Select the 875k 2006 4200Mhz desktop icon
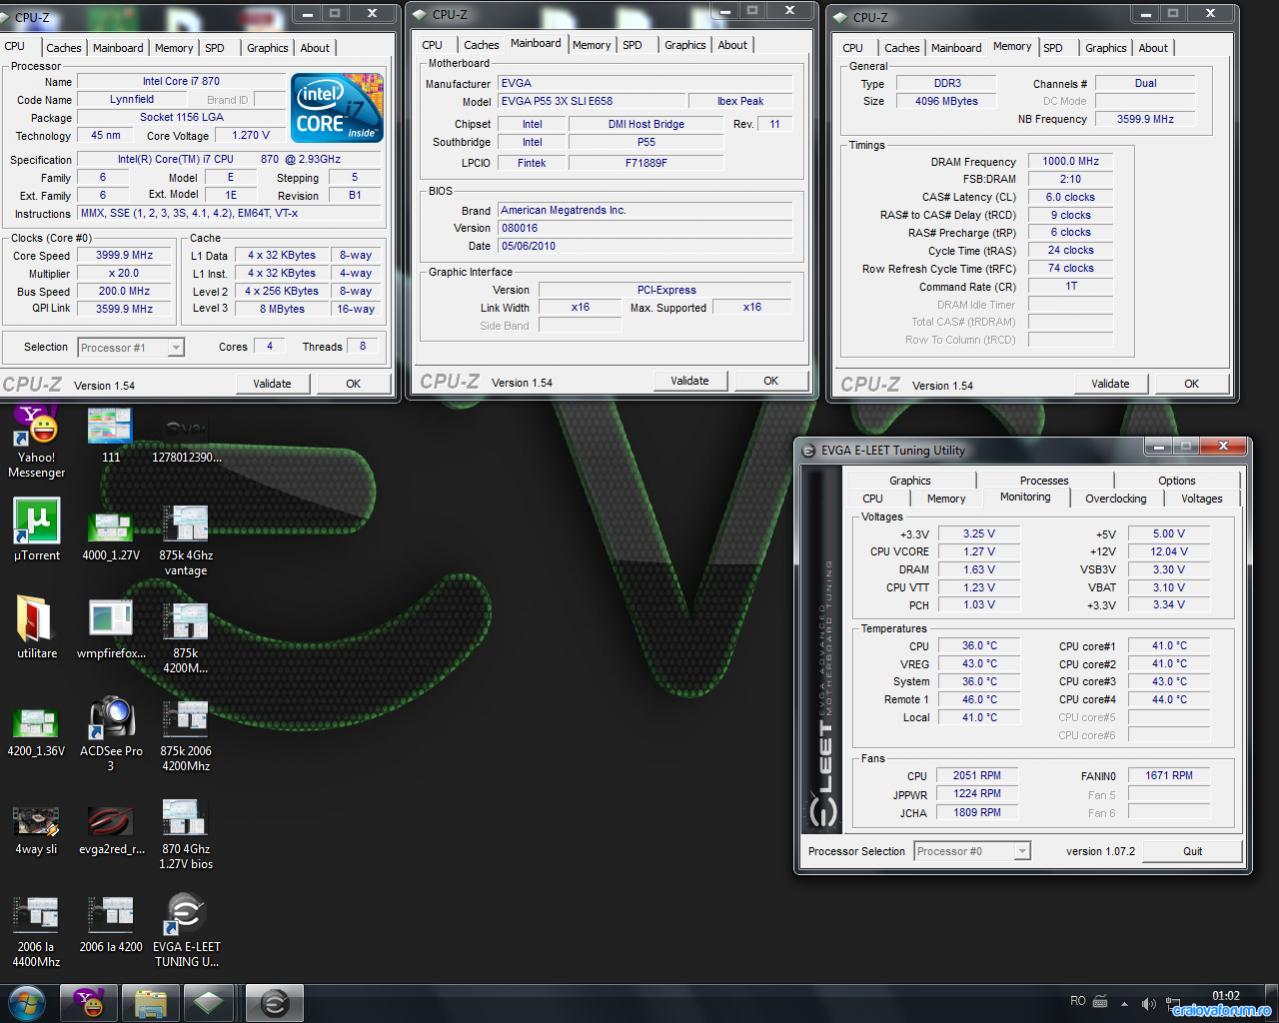Viewport: 1279px width, 1023px height. pos(186,736)
